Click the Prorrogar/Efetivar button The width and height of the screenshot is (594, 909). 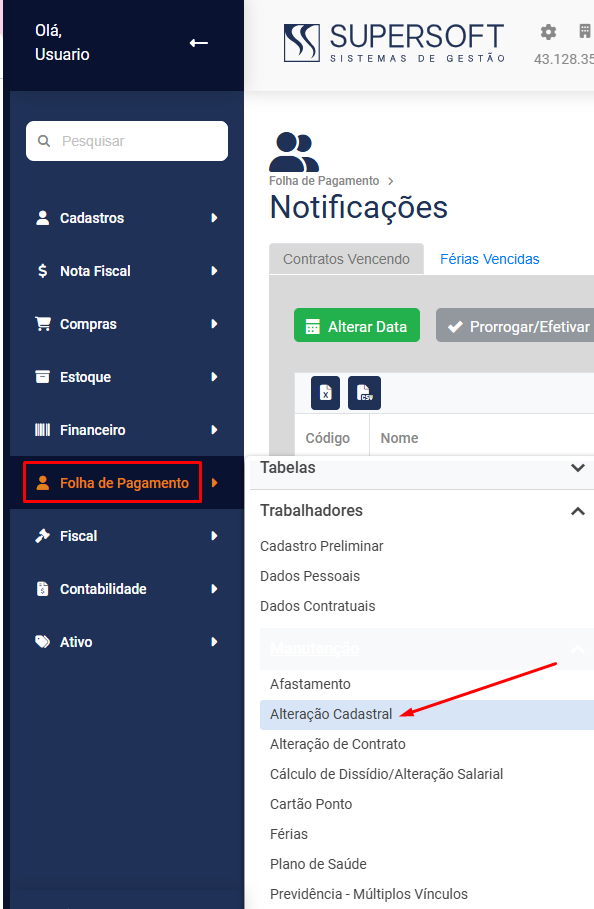click(516, 325)
